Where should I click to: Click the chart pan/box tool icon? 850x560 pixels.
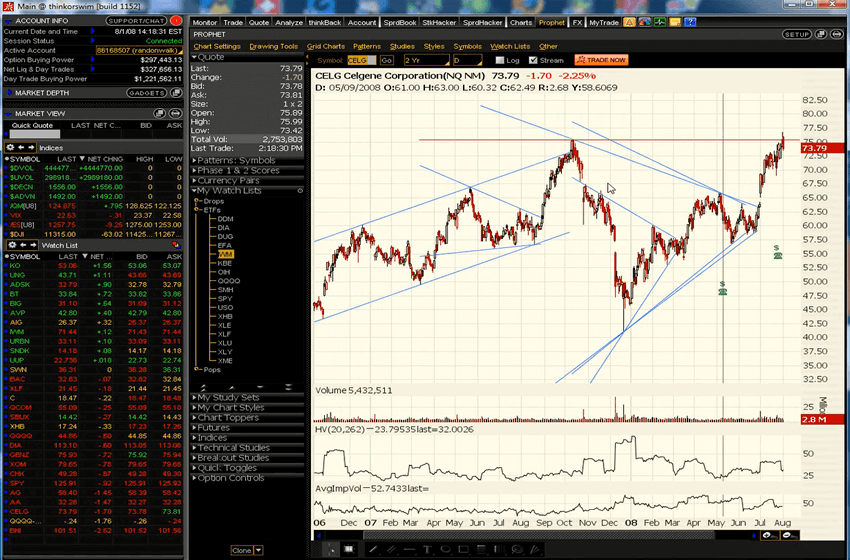pyautogui.click(x=350, y=549)
